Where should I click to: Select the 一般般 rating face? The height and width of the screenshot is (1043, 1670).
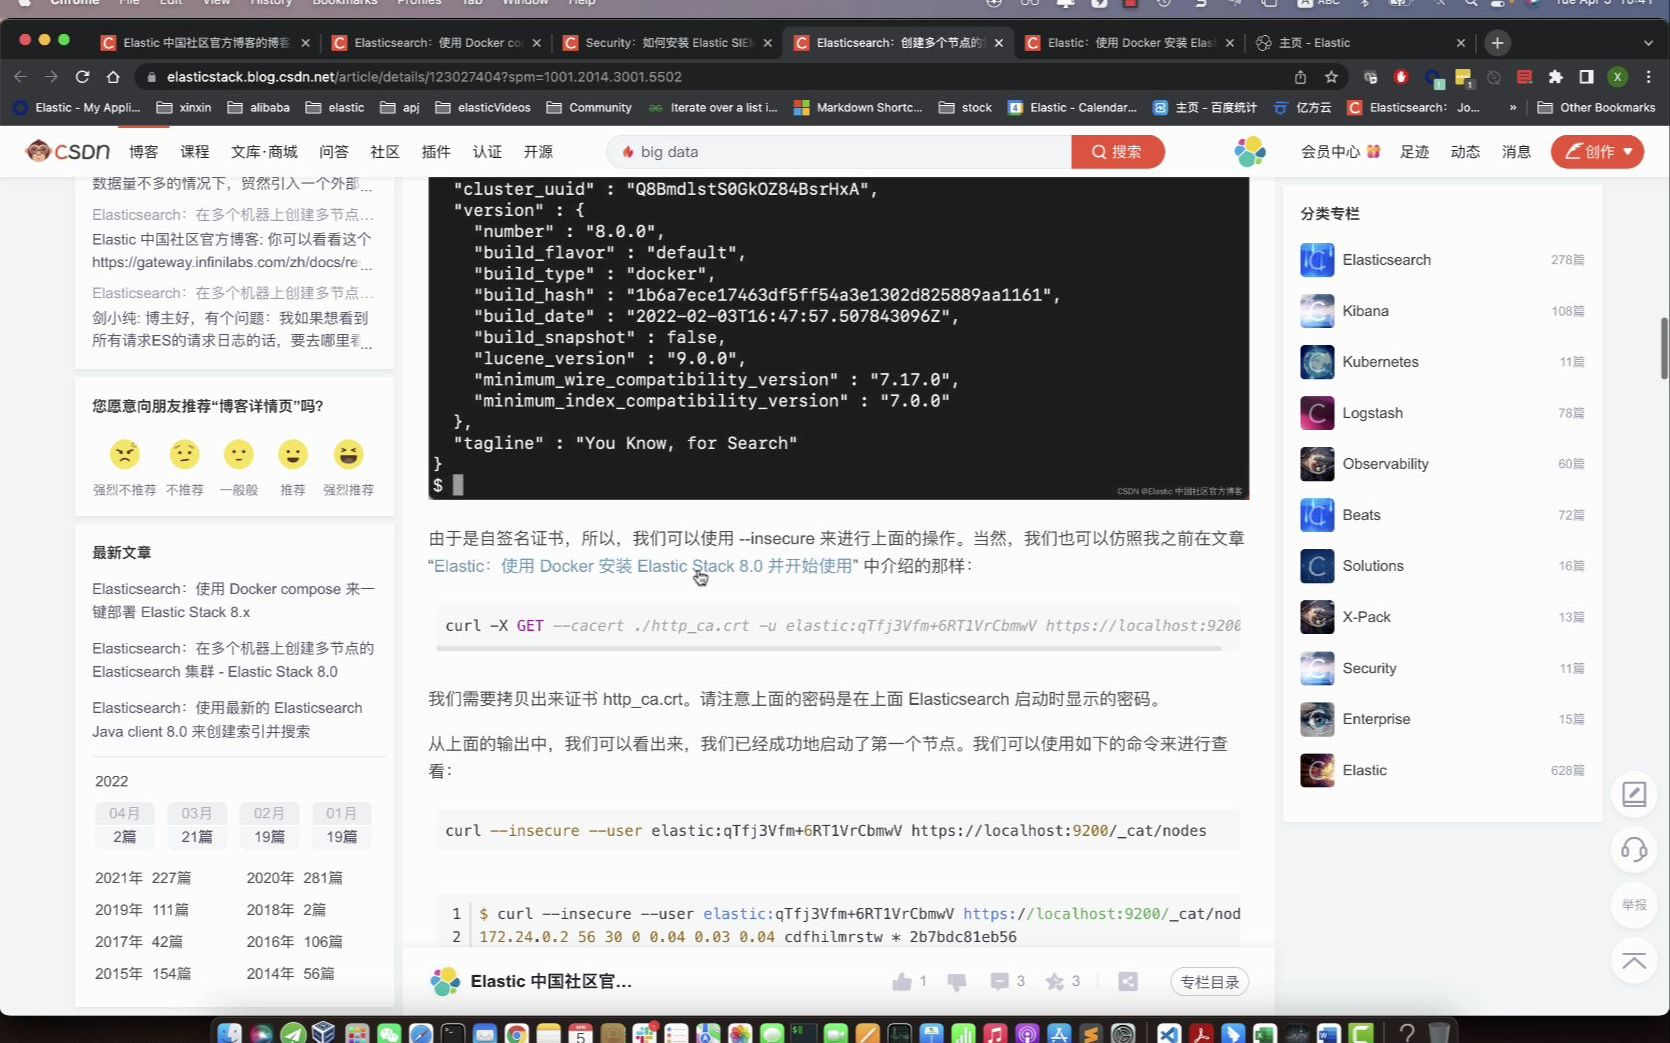(239, 455)
